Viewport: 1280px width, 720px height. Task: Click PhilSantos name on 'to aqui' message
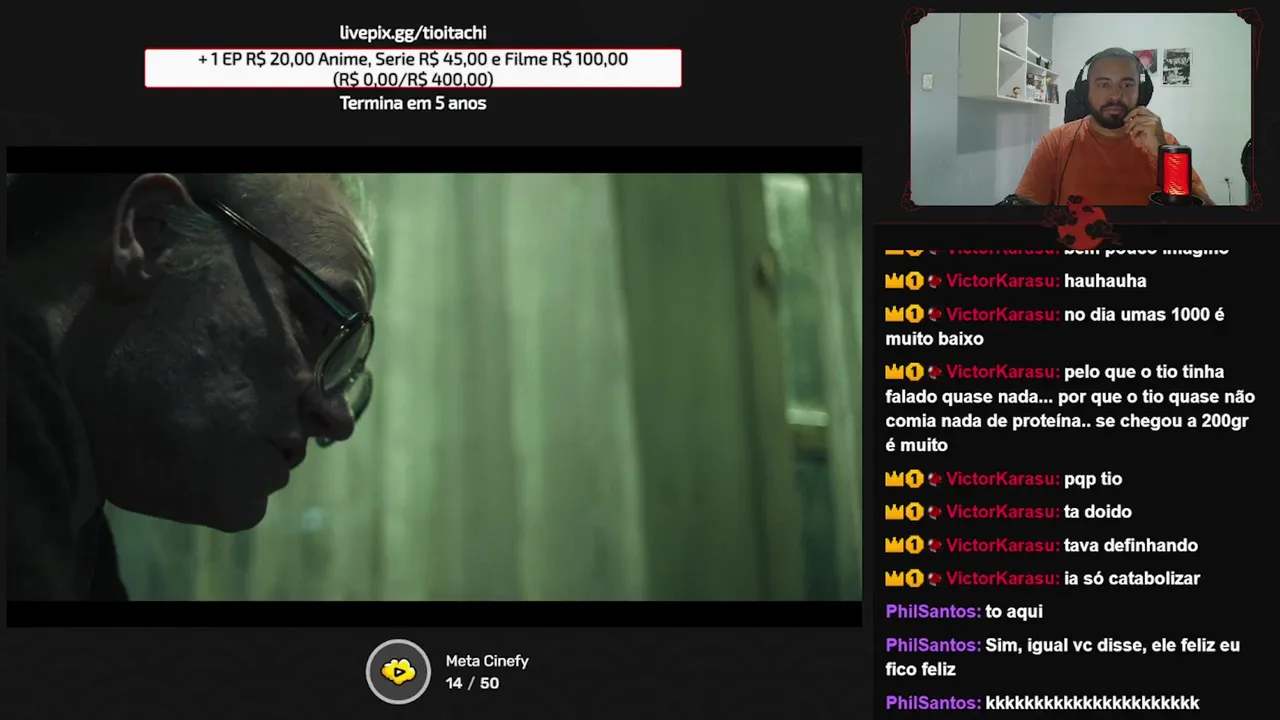[x=933, y=611]
